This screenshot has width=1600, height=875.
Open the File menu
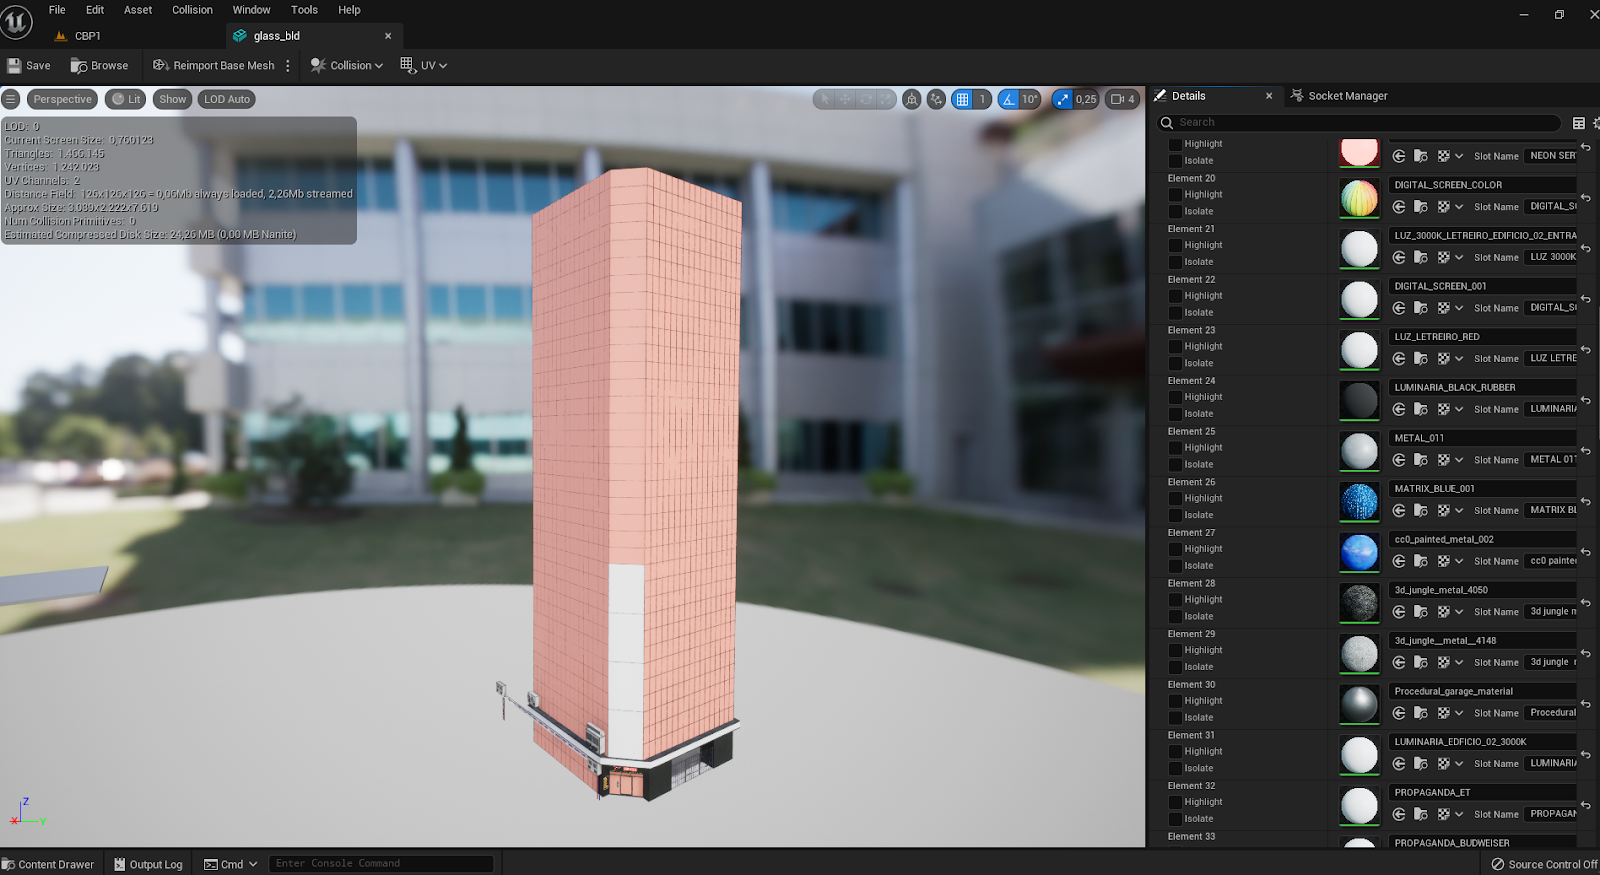click(x=57, y=10)
